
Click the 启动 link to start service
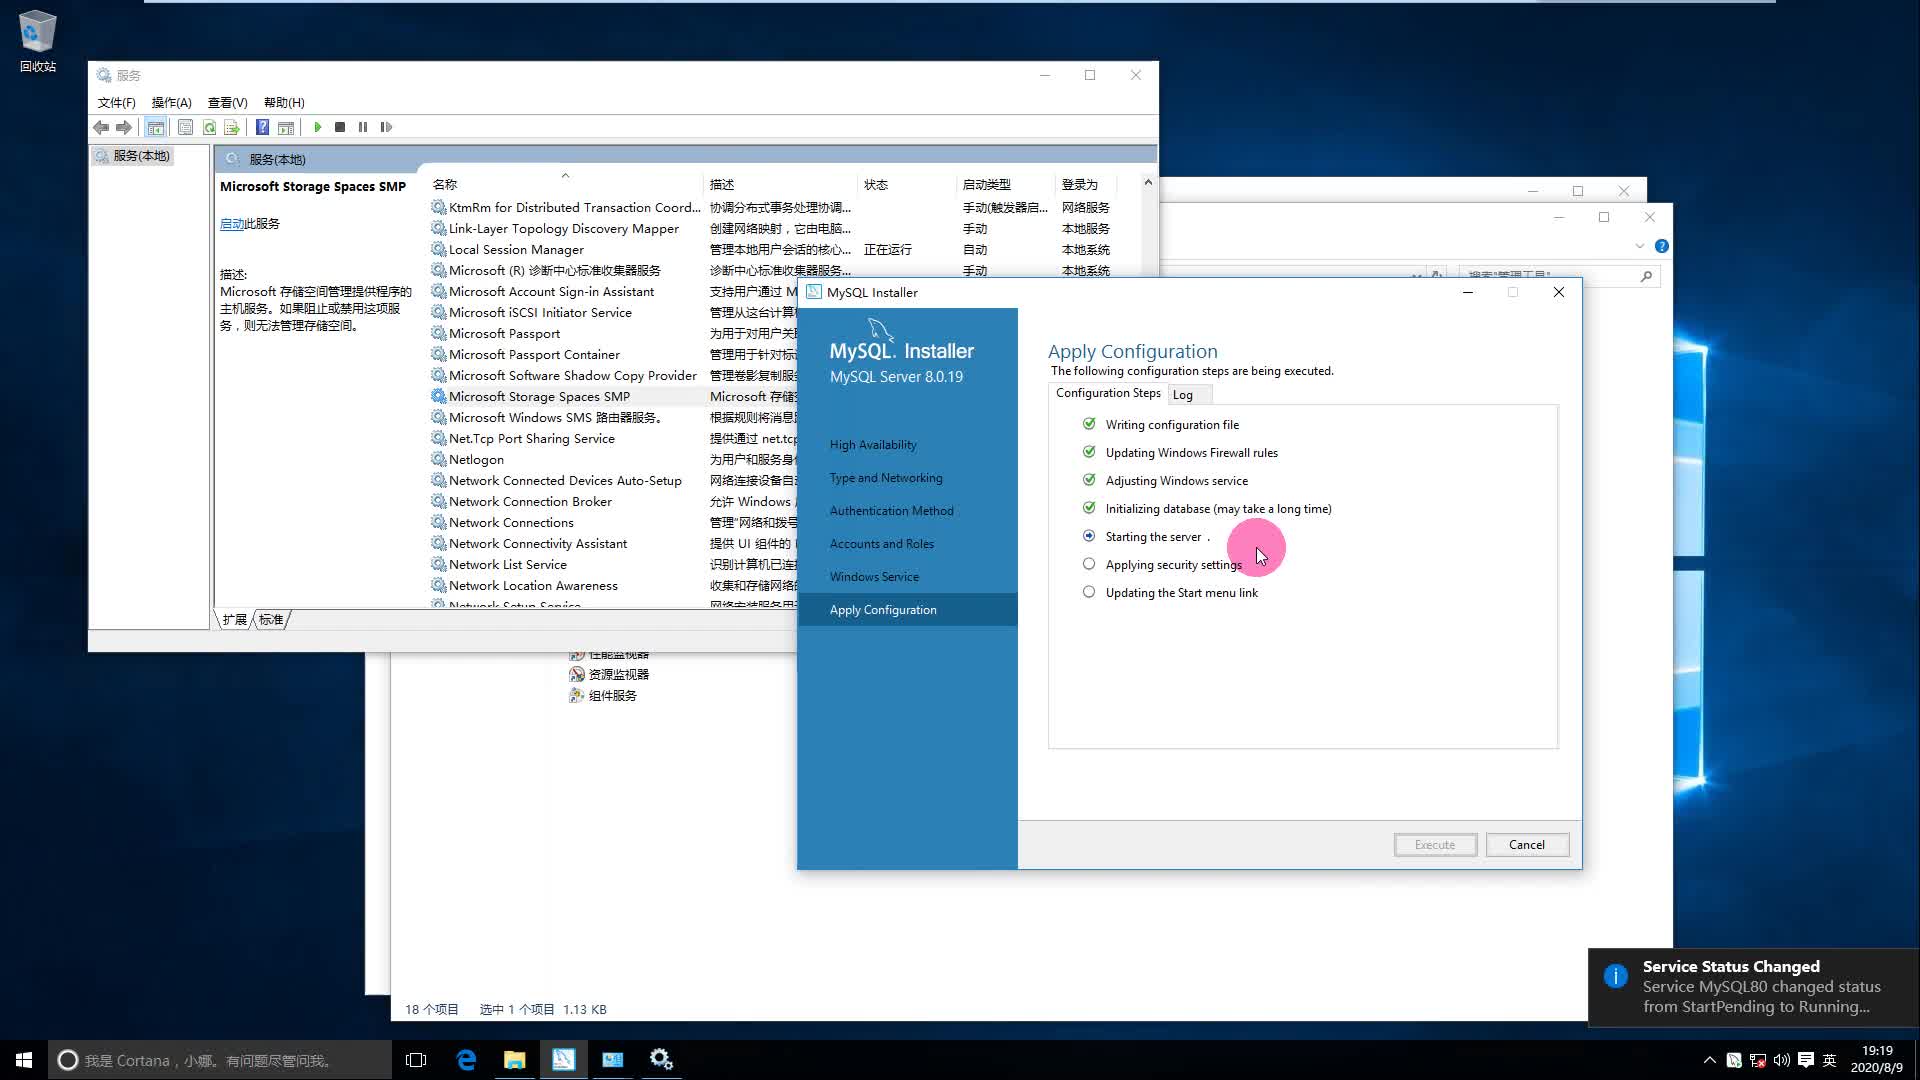point(231,224)
